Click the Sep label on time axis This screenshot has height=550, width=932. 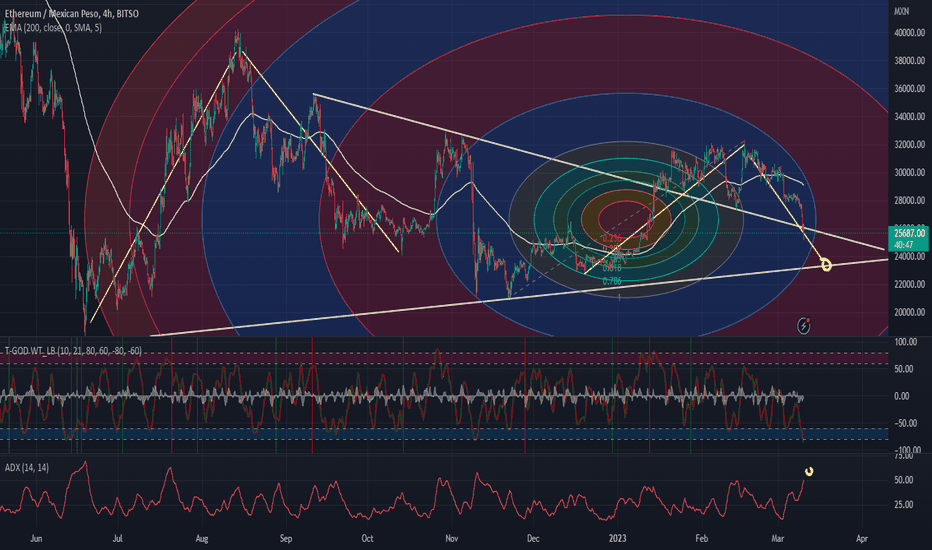[x=286, y=539]
